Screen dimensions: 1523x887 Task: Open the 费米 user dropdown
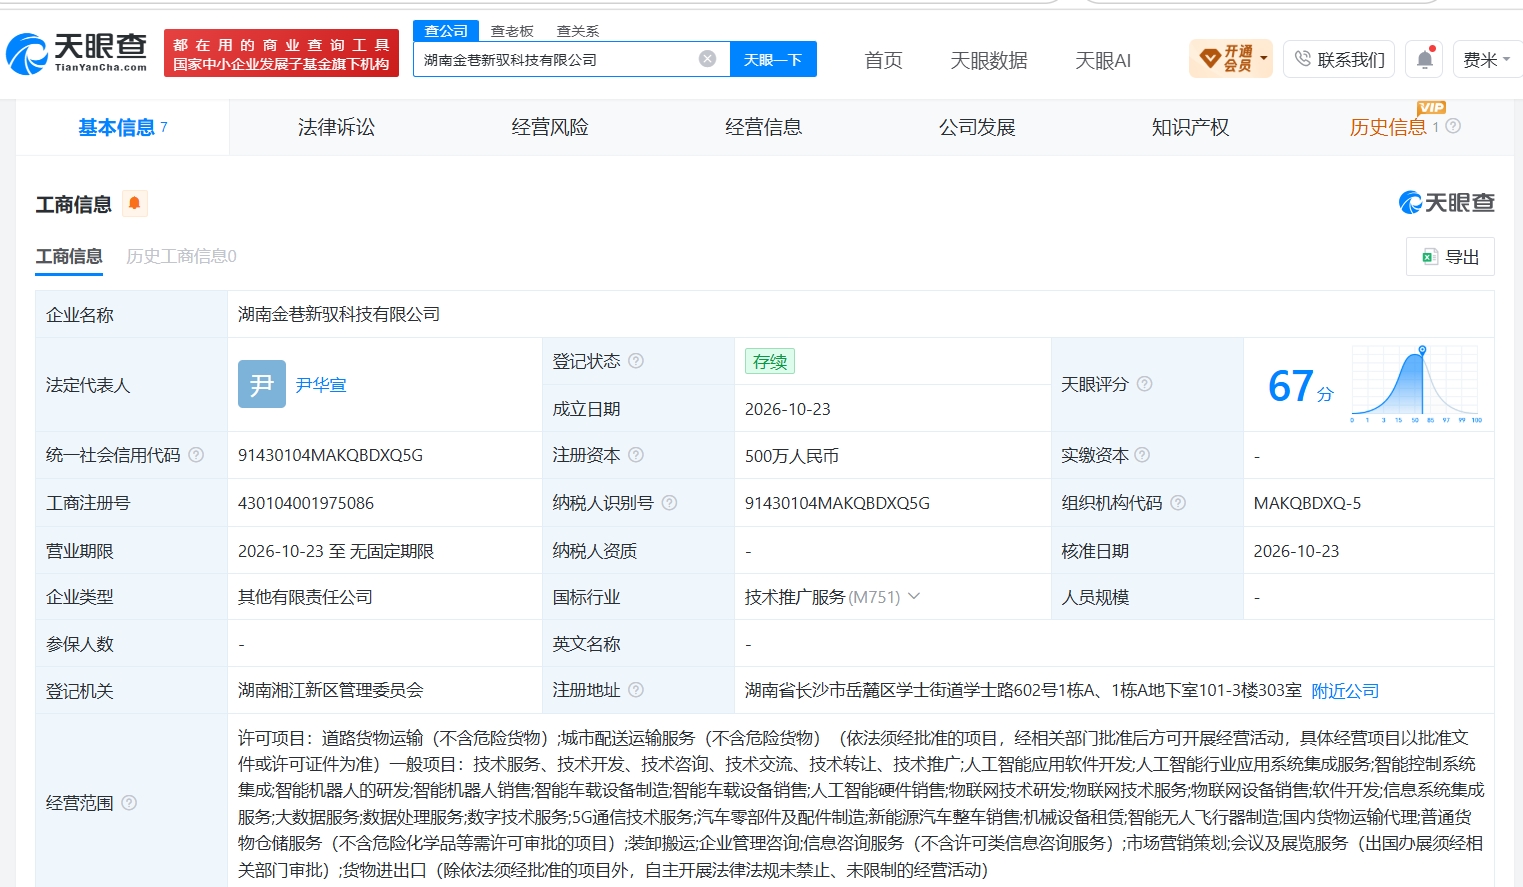click(1486, 60)
